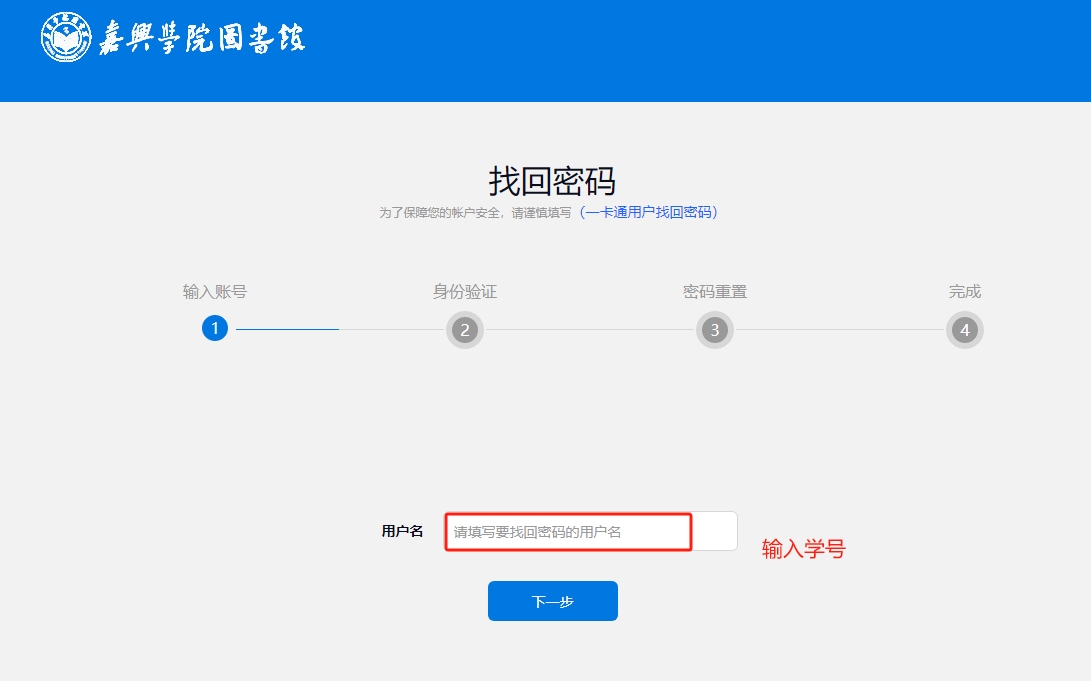Click the grey connector between steps 2 and 3
The width and height of the screenshot is (1091, 681).
tap(590, 329)
